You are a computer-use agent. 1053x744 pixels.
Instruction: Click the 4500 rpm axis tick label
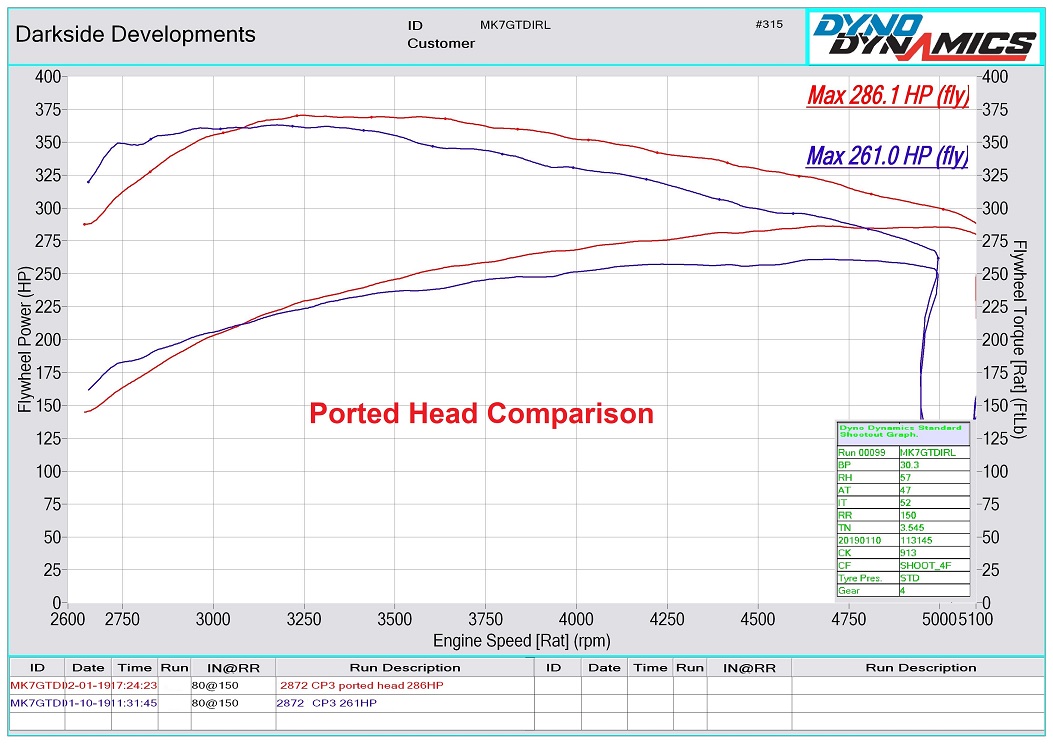[758, 619]
